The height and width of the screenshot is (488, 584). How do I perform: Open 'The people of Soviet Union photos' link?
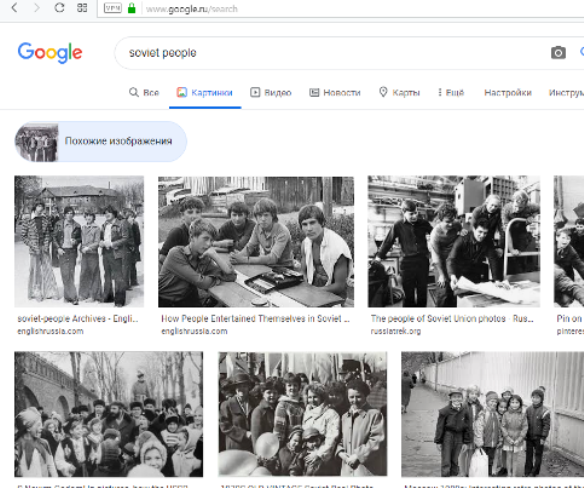click(452, 319)
